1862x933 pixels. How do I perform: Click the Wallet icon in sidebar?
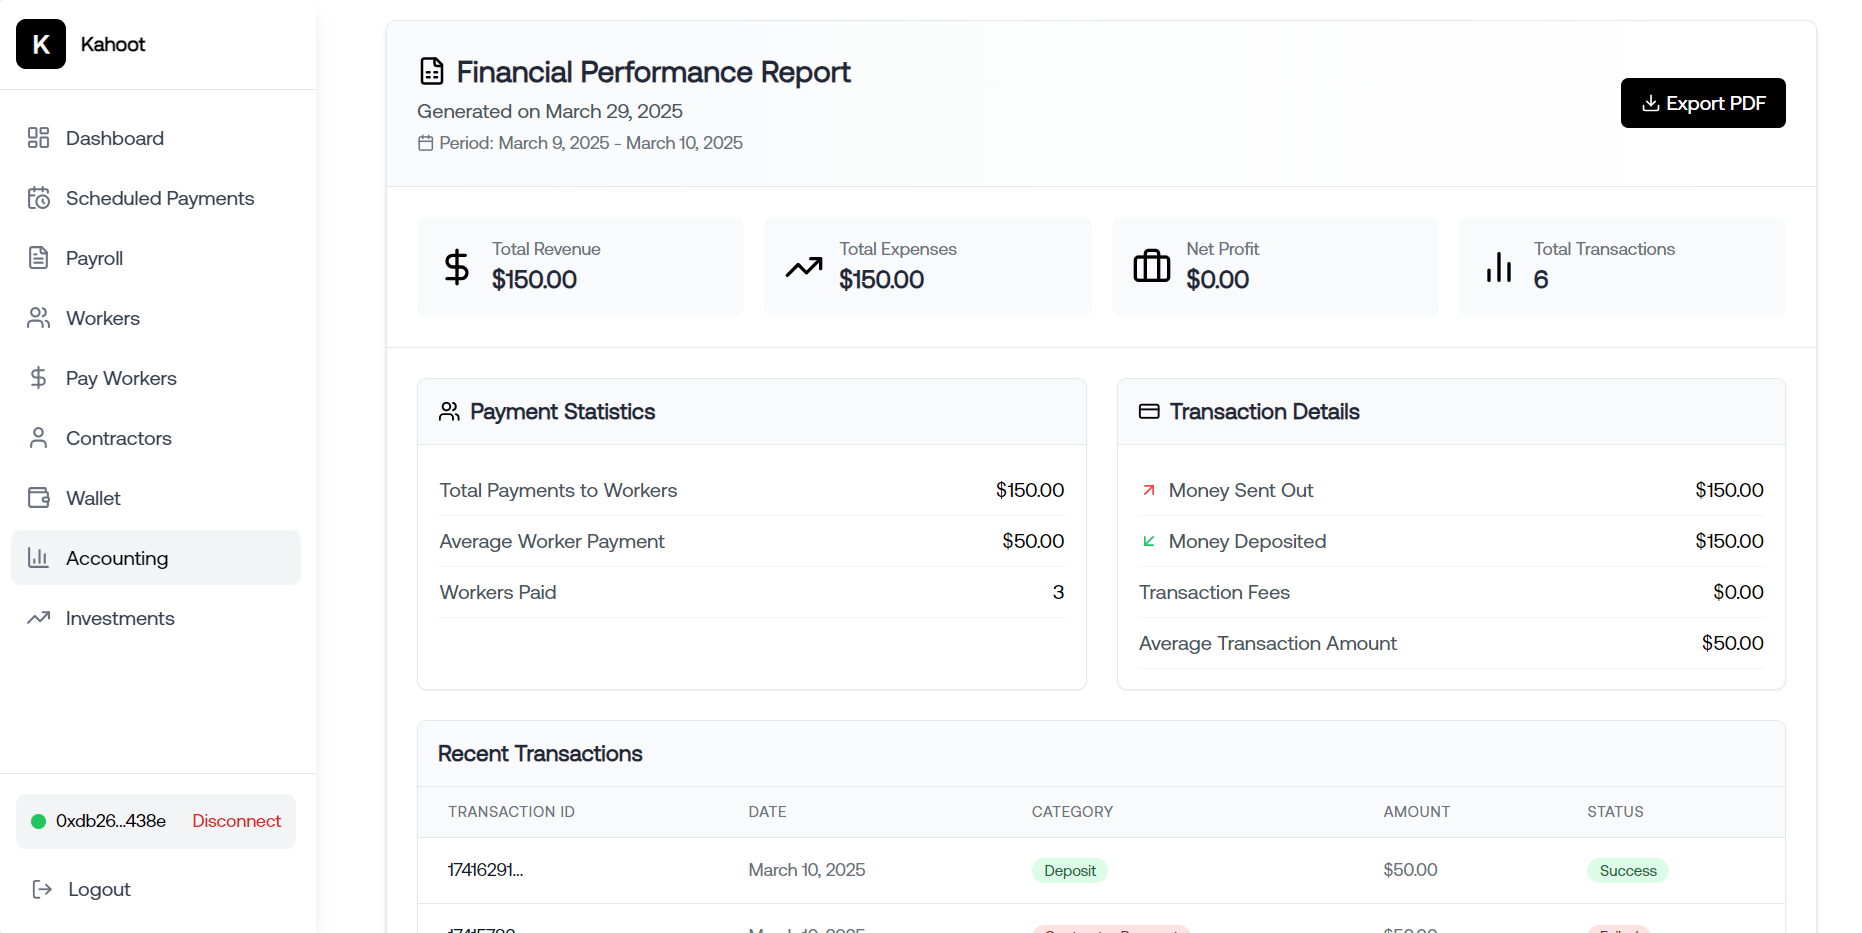click(x=38, y=498)
